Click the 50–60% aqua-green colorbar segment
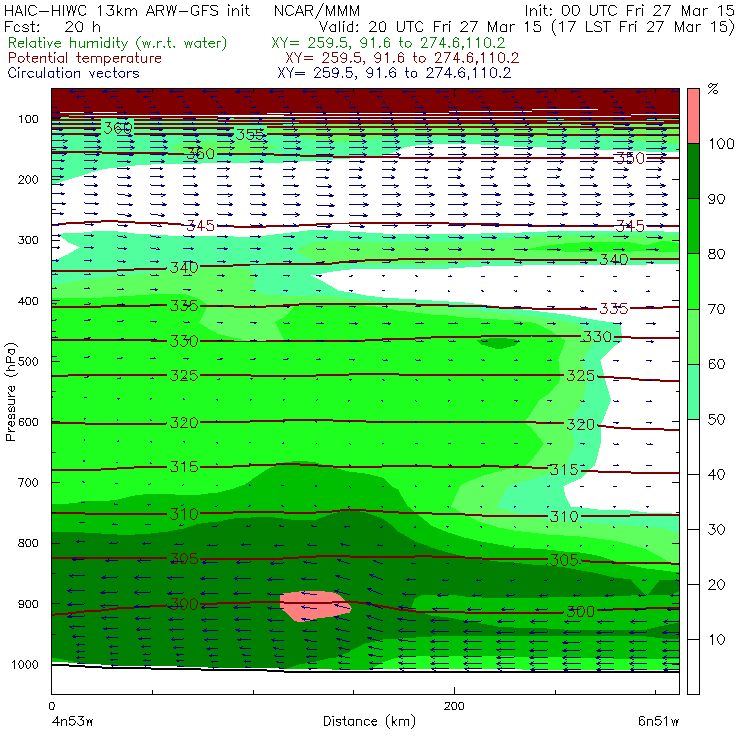740x740 pixels. [x=693, y=392]
